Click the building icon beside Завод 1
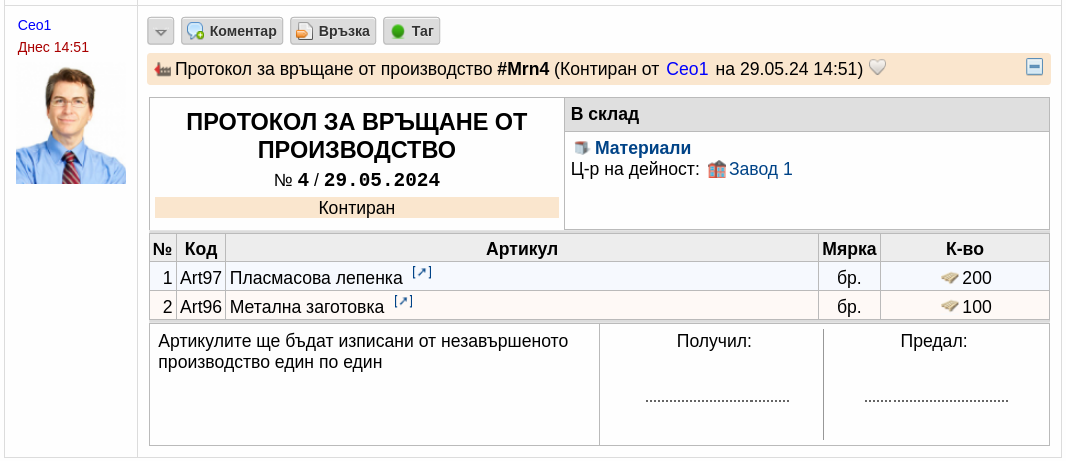 pyautogui.click(x=717, y=169)
